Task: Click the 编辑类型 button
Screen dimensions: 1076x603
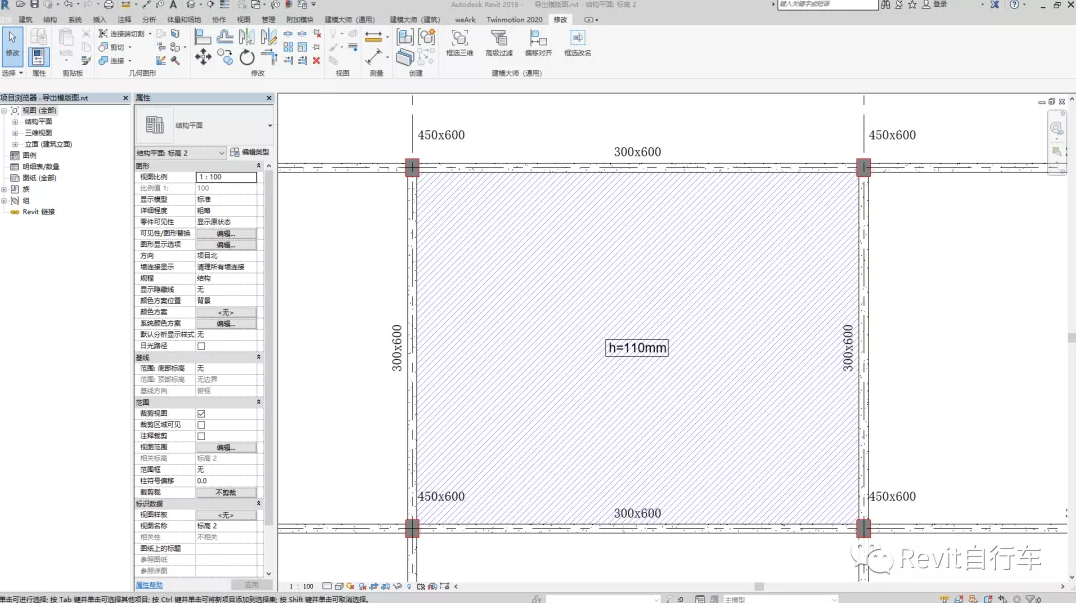Action: [x=250, y=153]
